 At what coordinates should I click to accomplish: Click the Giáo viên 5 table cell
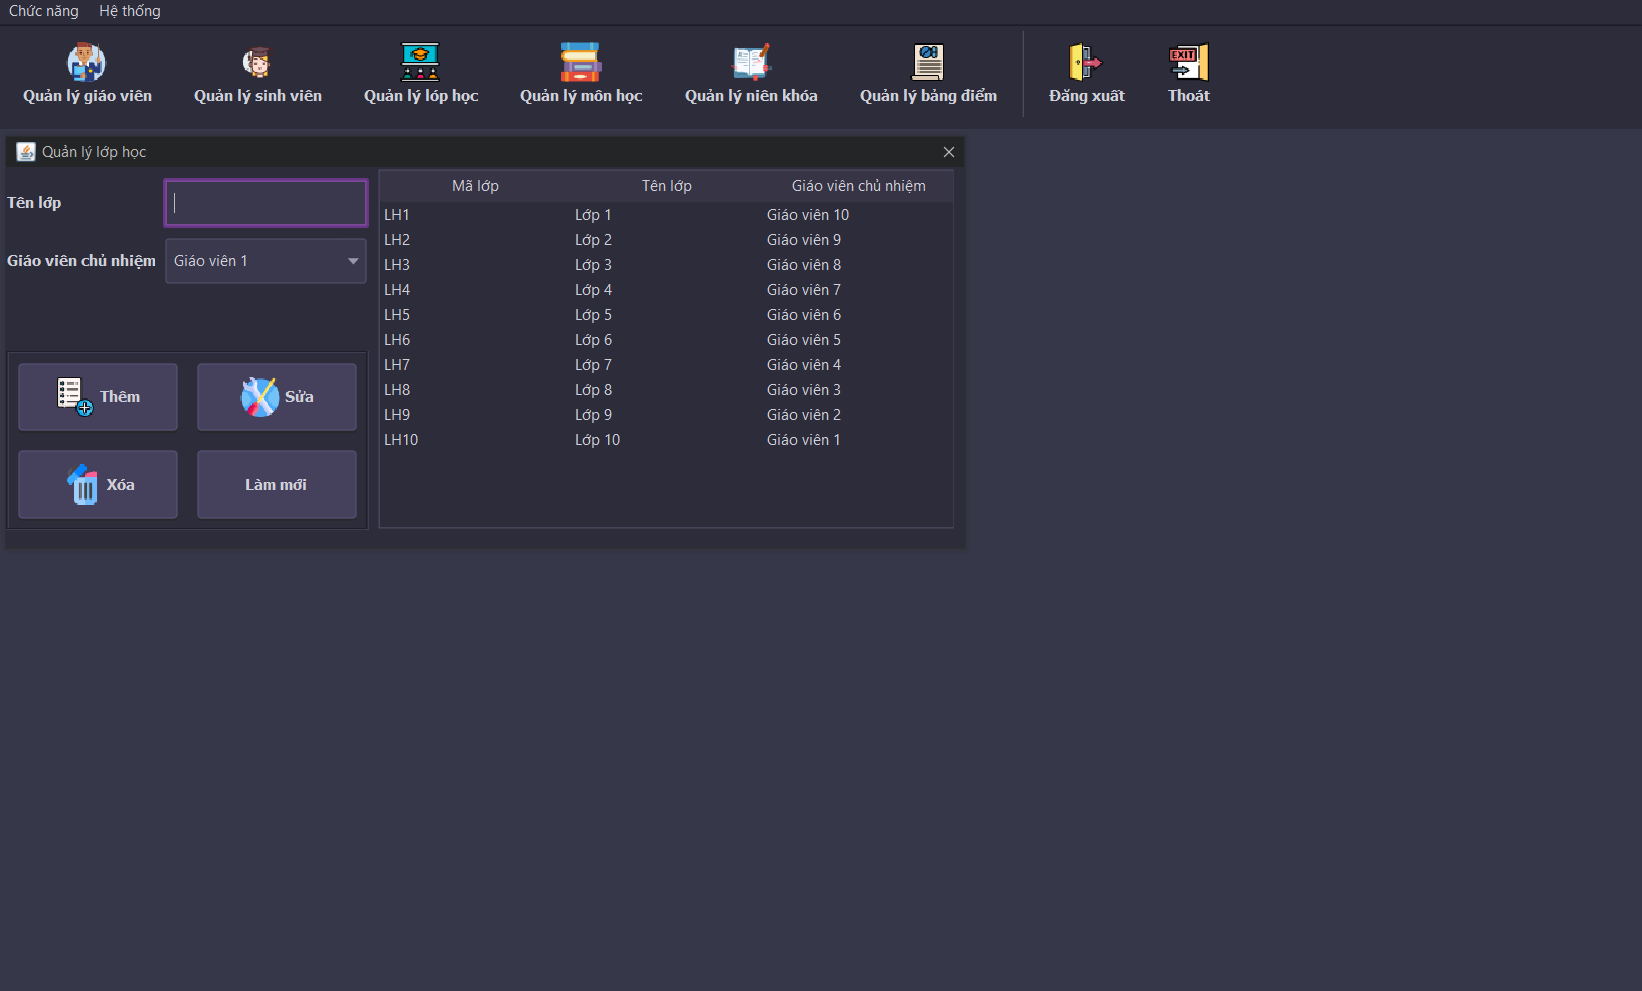(858, 340)
